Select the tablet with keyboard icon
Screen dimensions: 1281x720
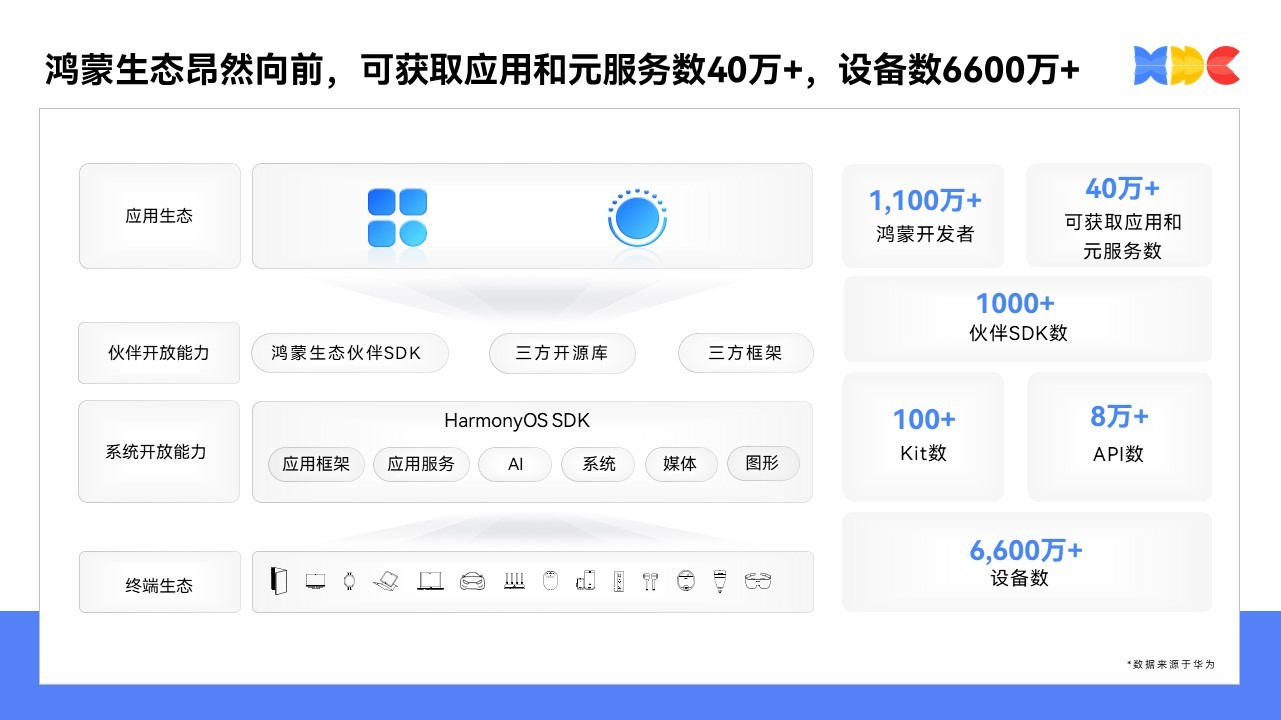point(386,580)
